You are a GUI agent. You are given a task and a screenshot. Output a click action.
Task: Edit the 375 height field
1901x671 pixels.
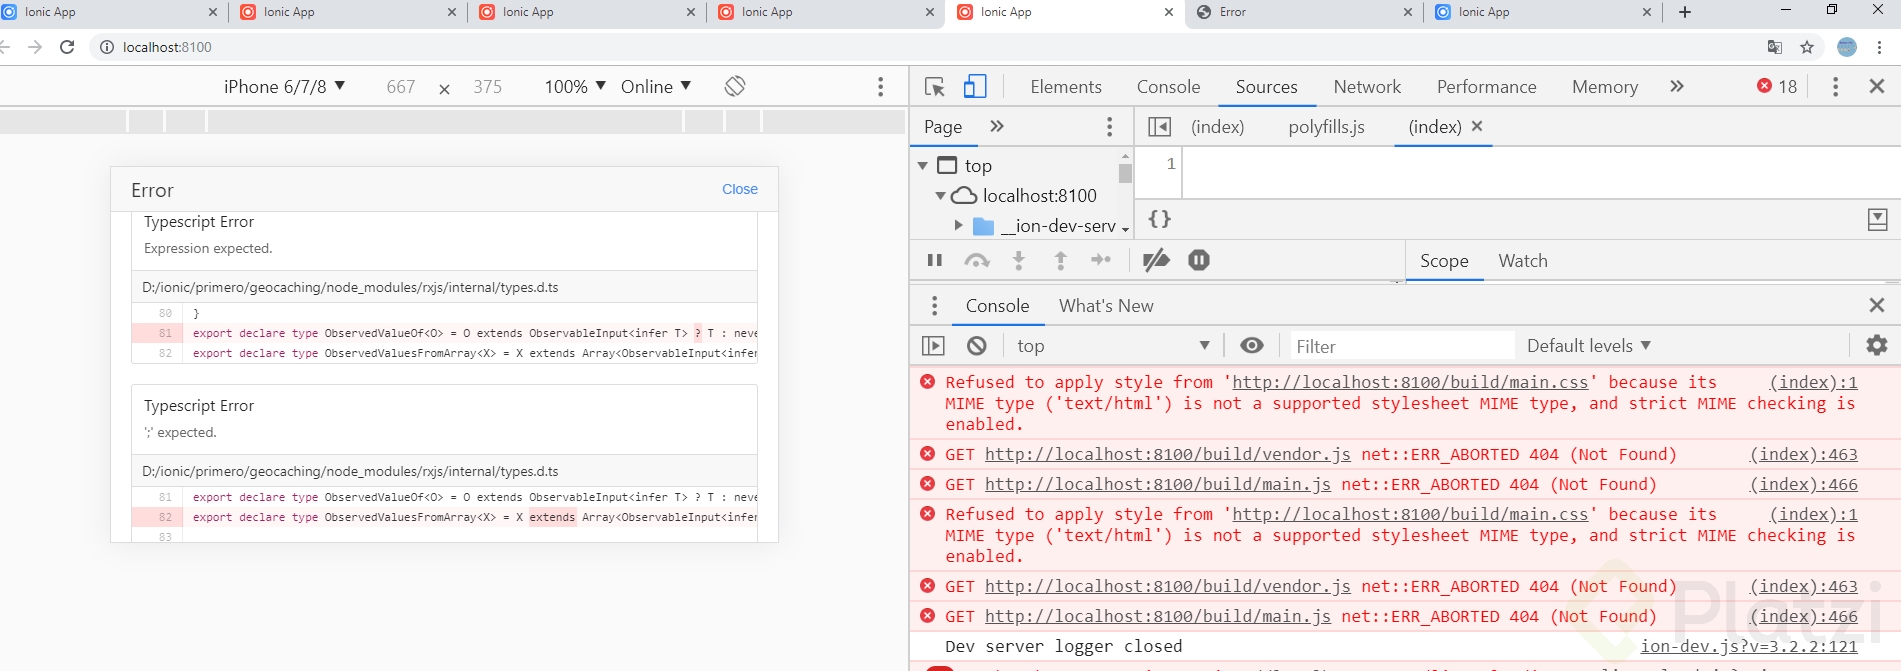[488, 87]
